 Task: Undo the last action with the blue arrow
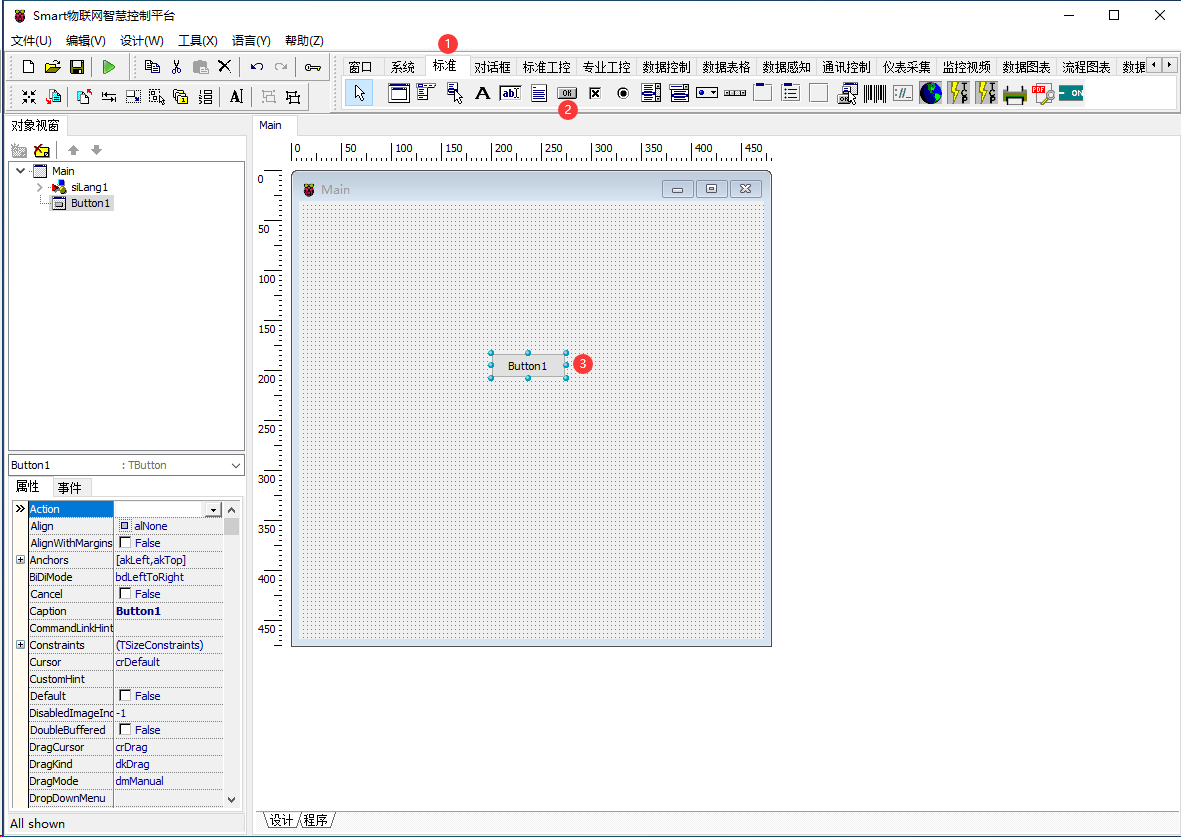[257, 67]
